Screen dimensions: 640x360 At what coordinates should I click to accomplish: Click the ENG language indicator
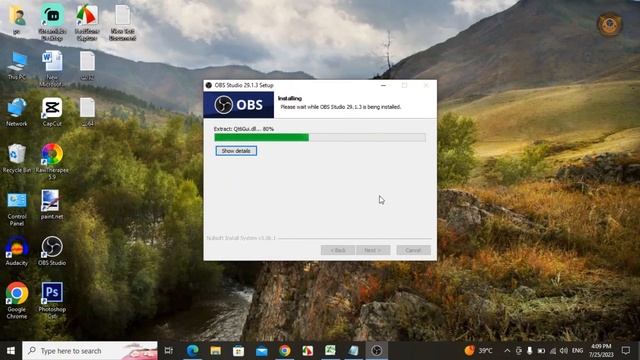577,351
